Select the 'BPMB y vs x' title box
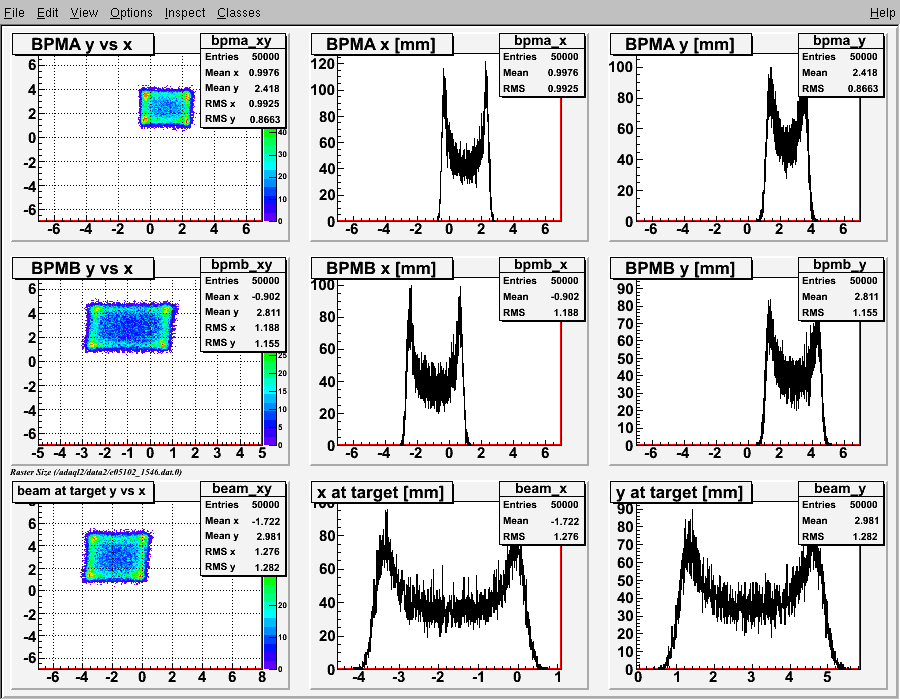Image resolution: width=900 pixels, height=700 pixels. 83,269
